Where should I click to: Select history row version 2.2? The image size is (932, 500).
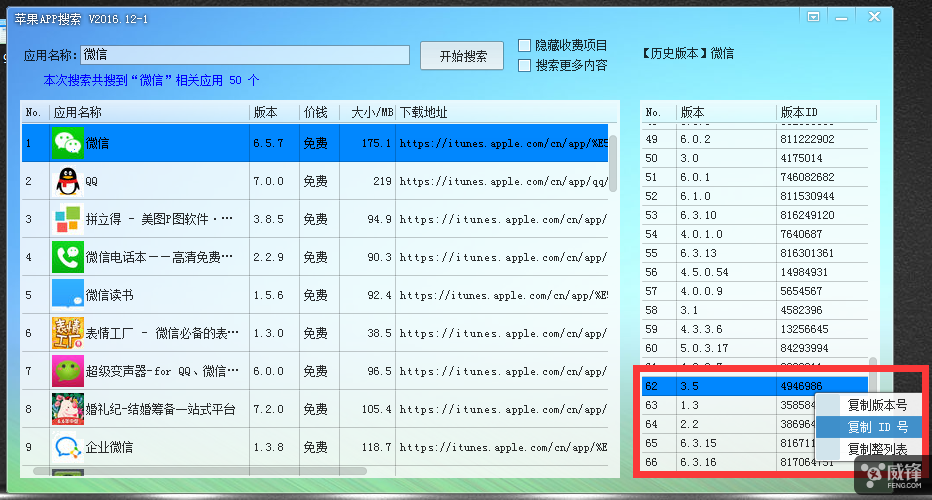(729, 424)
